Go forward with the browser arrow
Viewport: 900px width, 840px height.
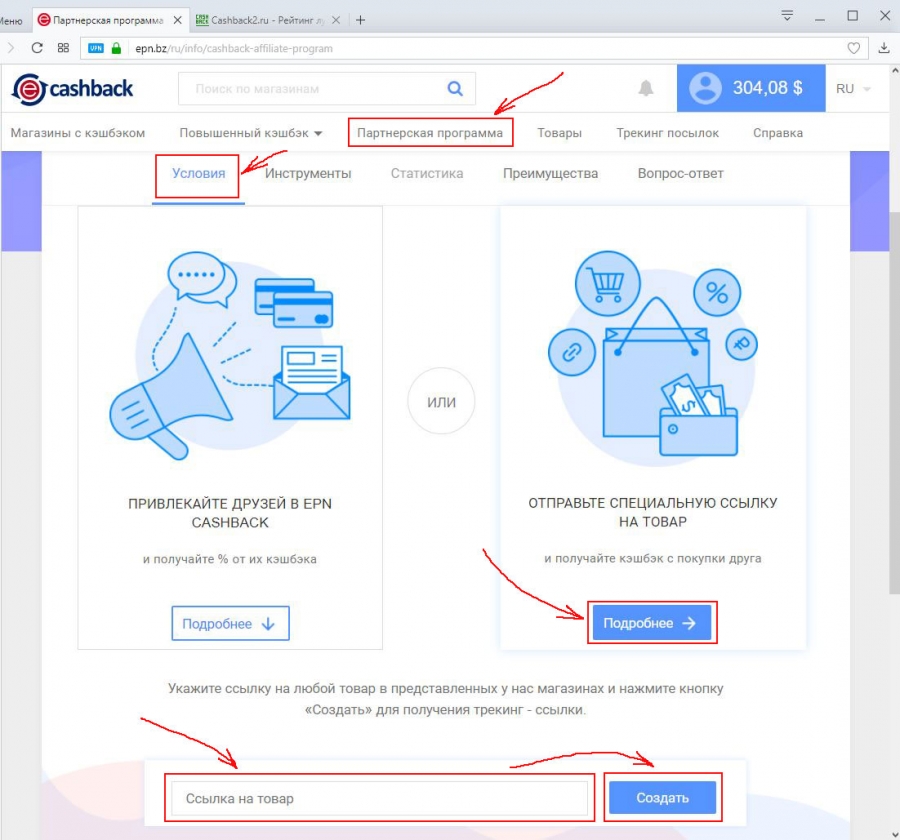click(x=10, y=48)
